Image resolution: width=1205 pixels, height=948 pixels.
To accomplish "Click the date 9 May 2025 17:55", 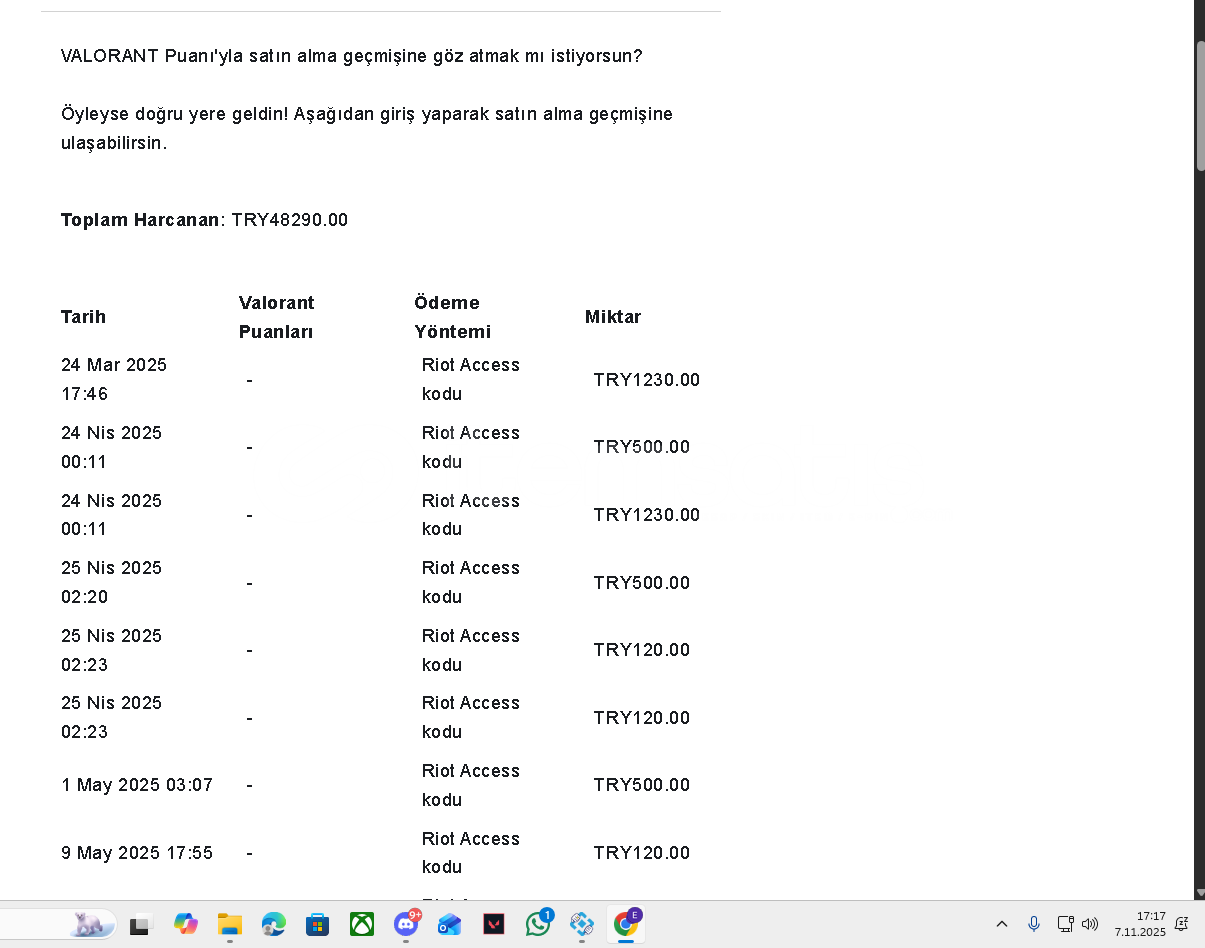I will coord(137,853).
